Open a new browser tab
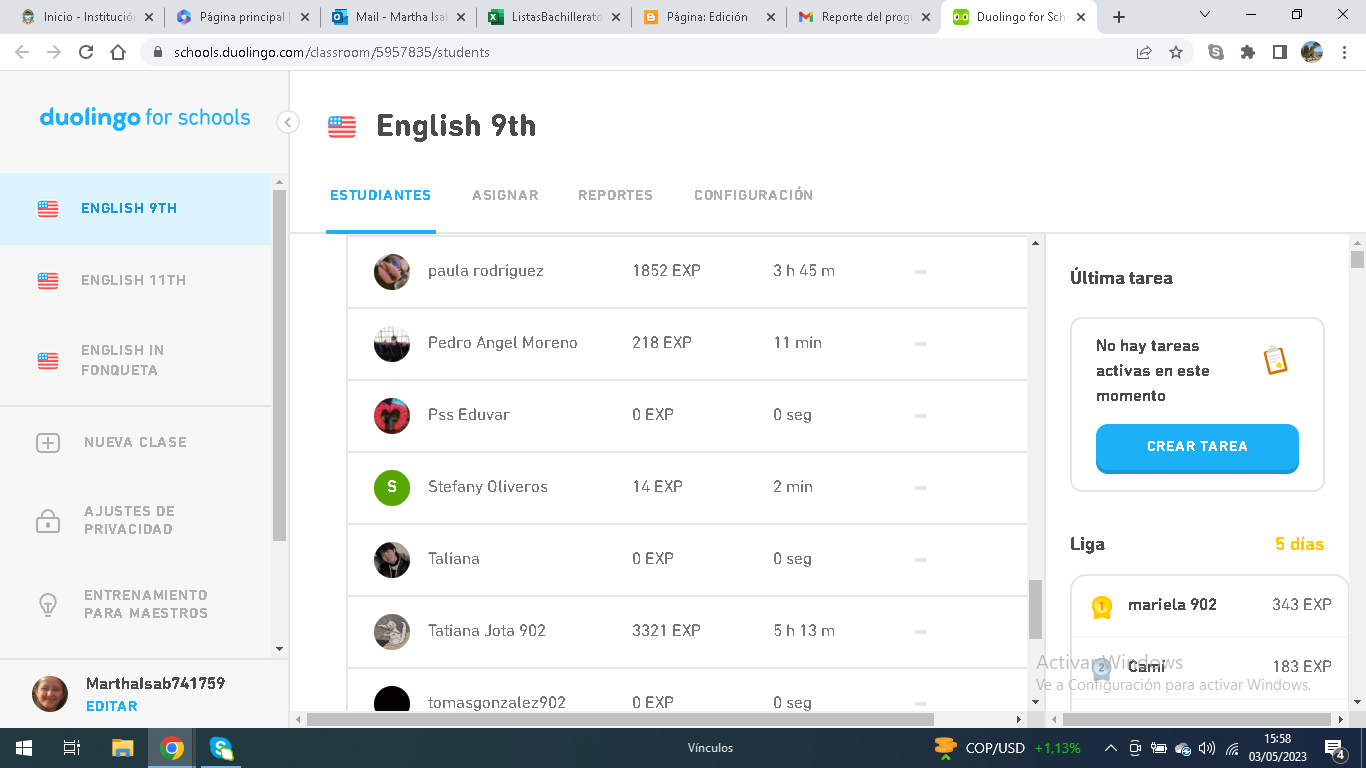 click(x=1119, y=17)
